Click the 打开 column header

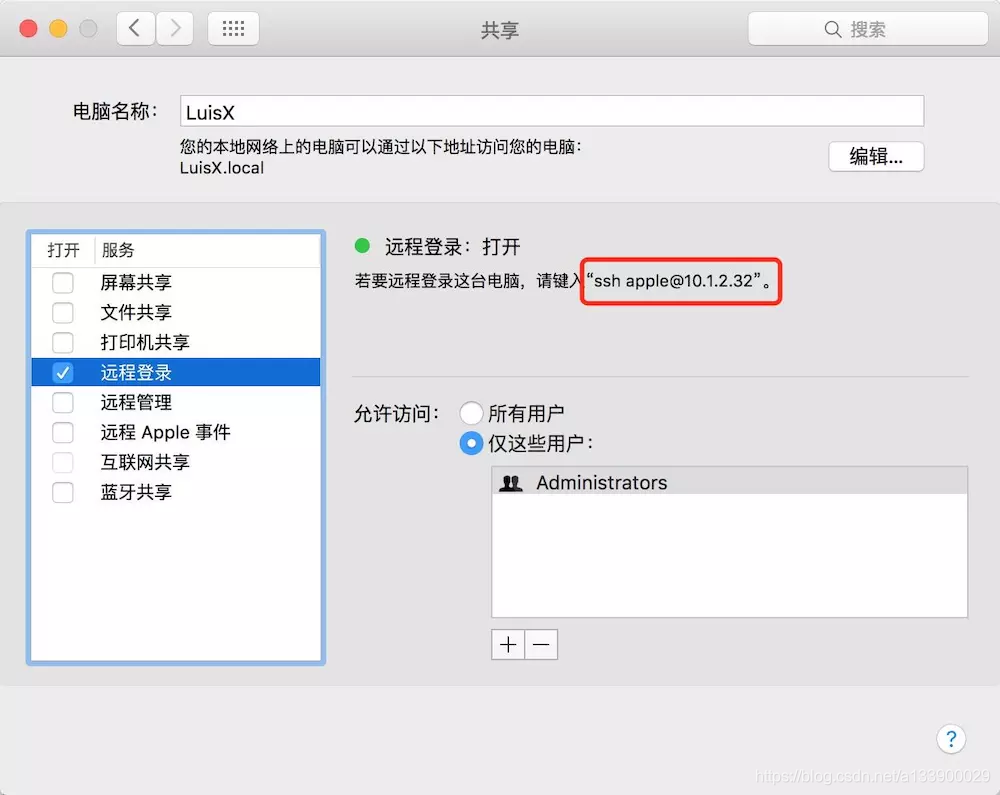(63, 250)
